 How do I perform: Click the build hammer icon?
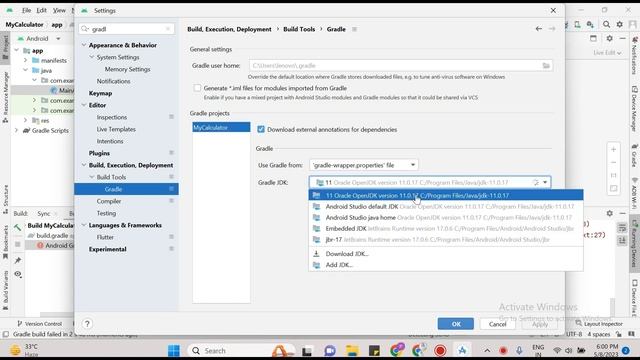(18, 228)
